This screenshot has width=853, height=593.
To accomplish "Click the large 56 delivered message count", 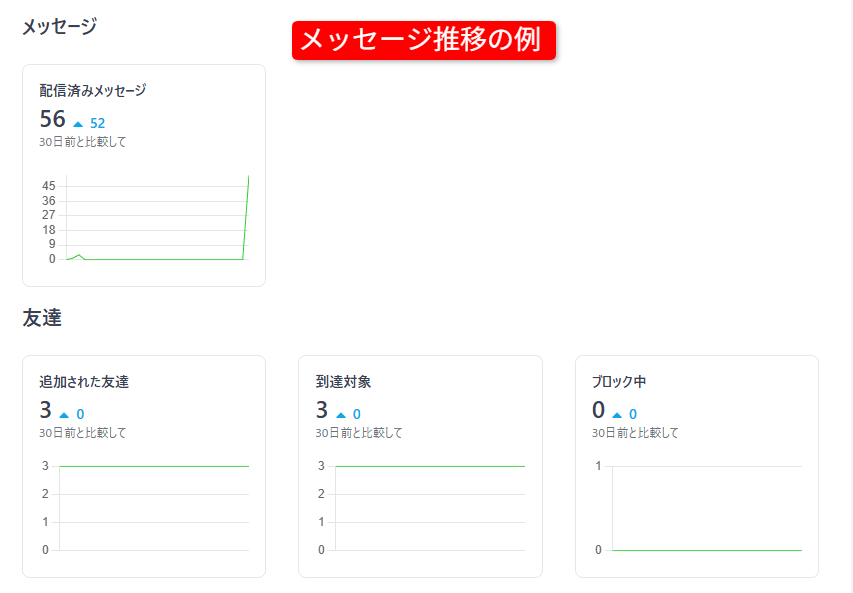I will 52,120.
